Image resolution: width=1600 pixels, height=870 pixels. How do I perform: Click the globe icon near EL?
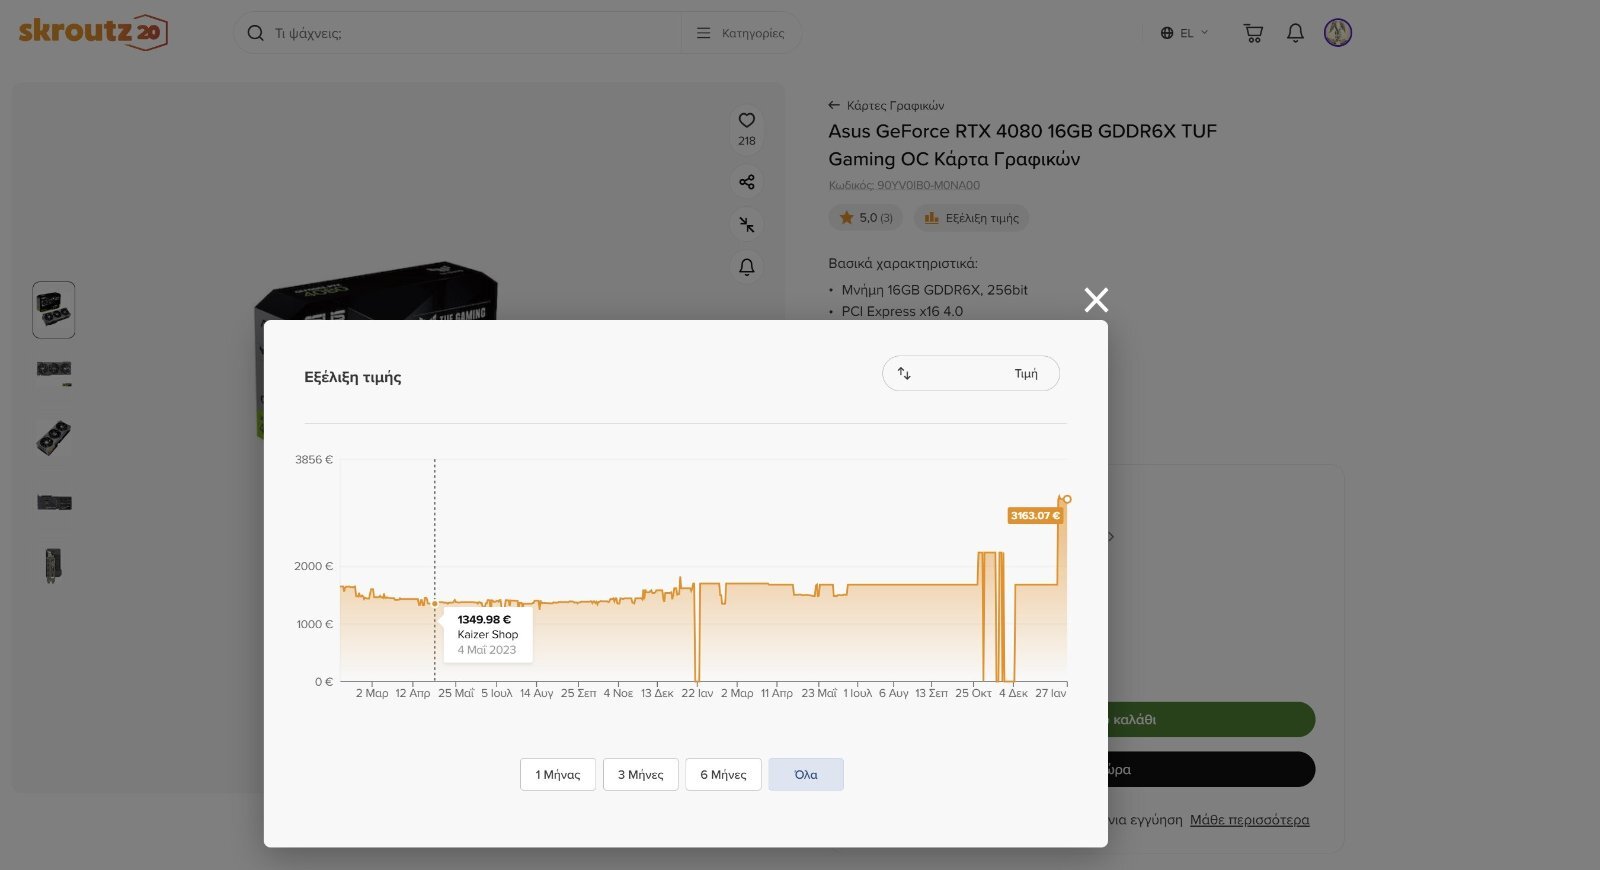[x=1166, y=33]
